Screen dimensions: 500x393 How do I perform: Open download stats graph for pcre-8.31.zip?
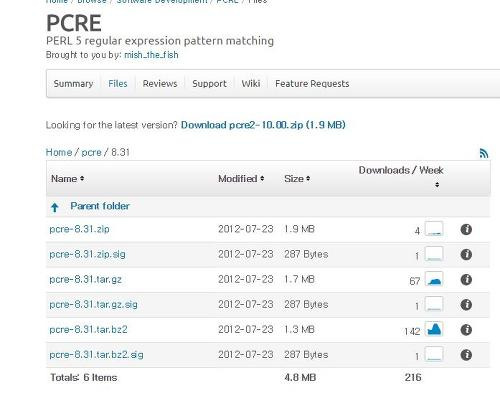coord(434,229)
